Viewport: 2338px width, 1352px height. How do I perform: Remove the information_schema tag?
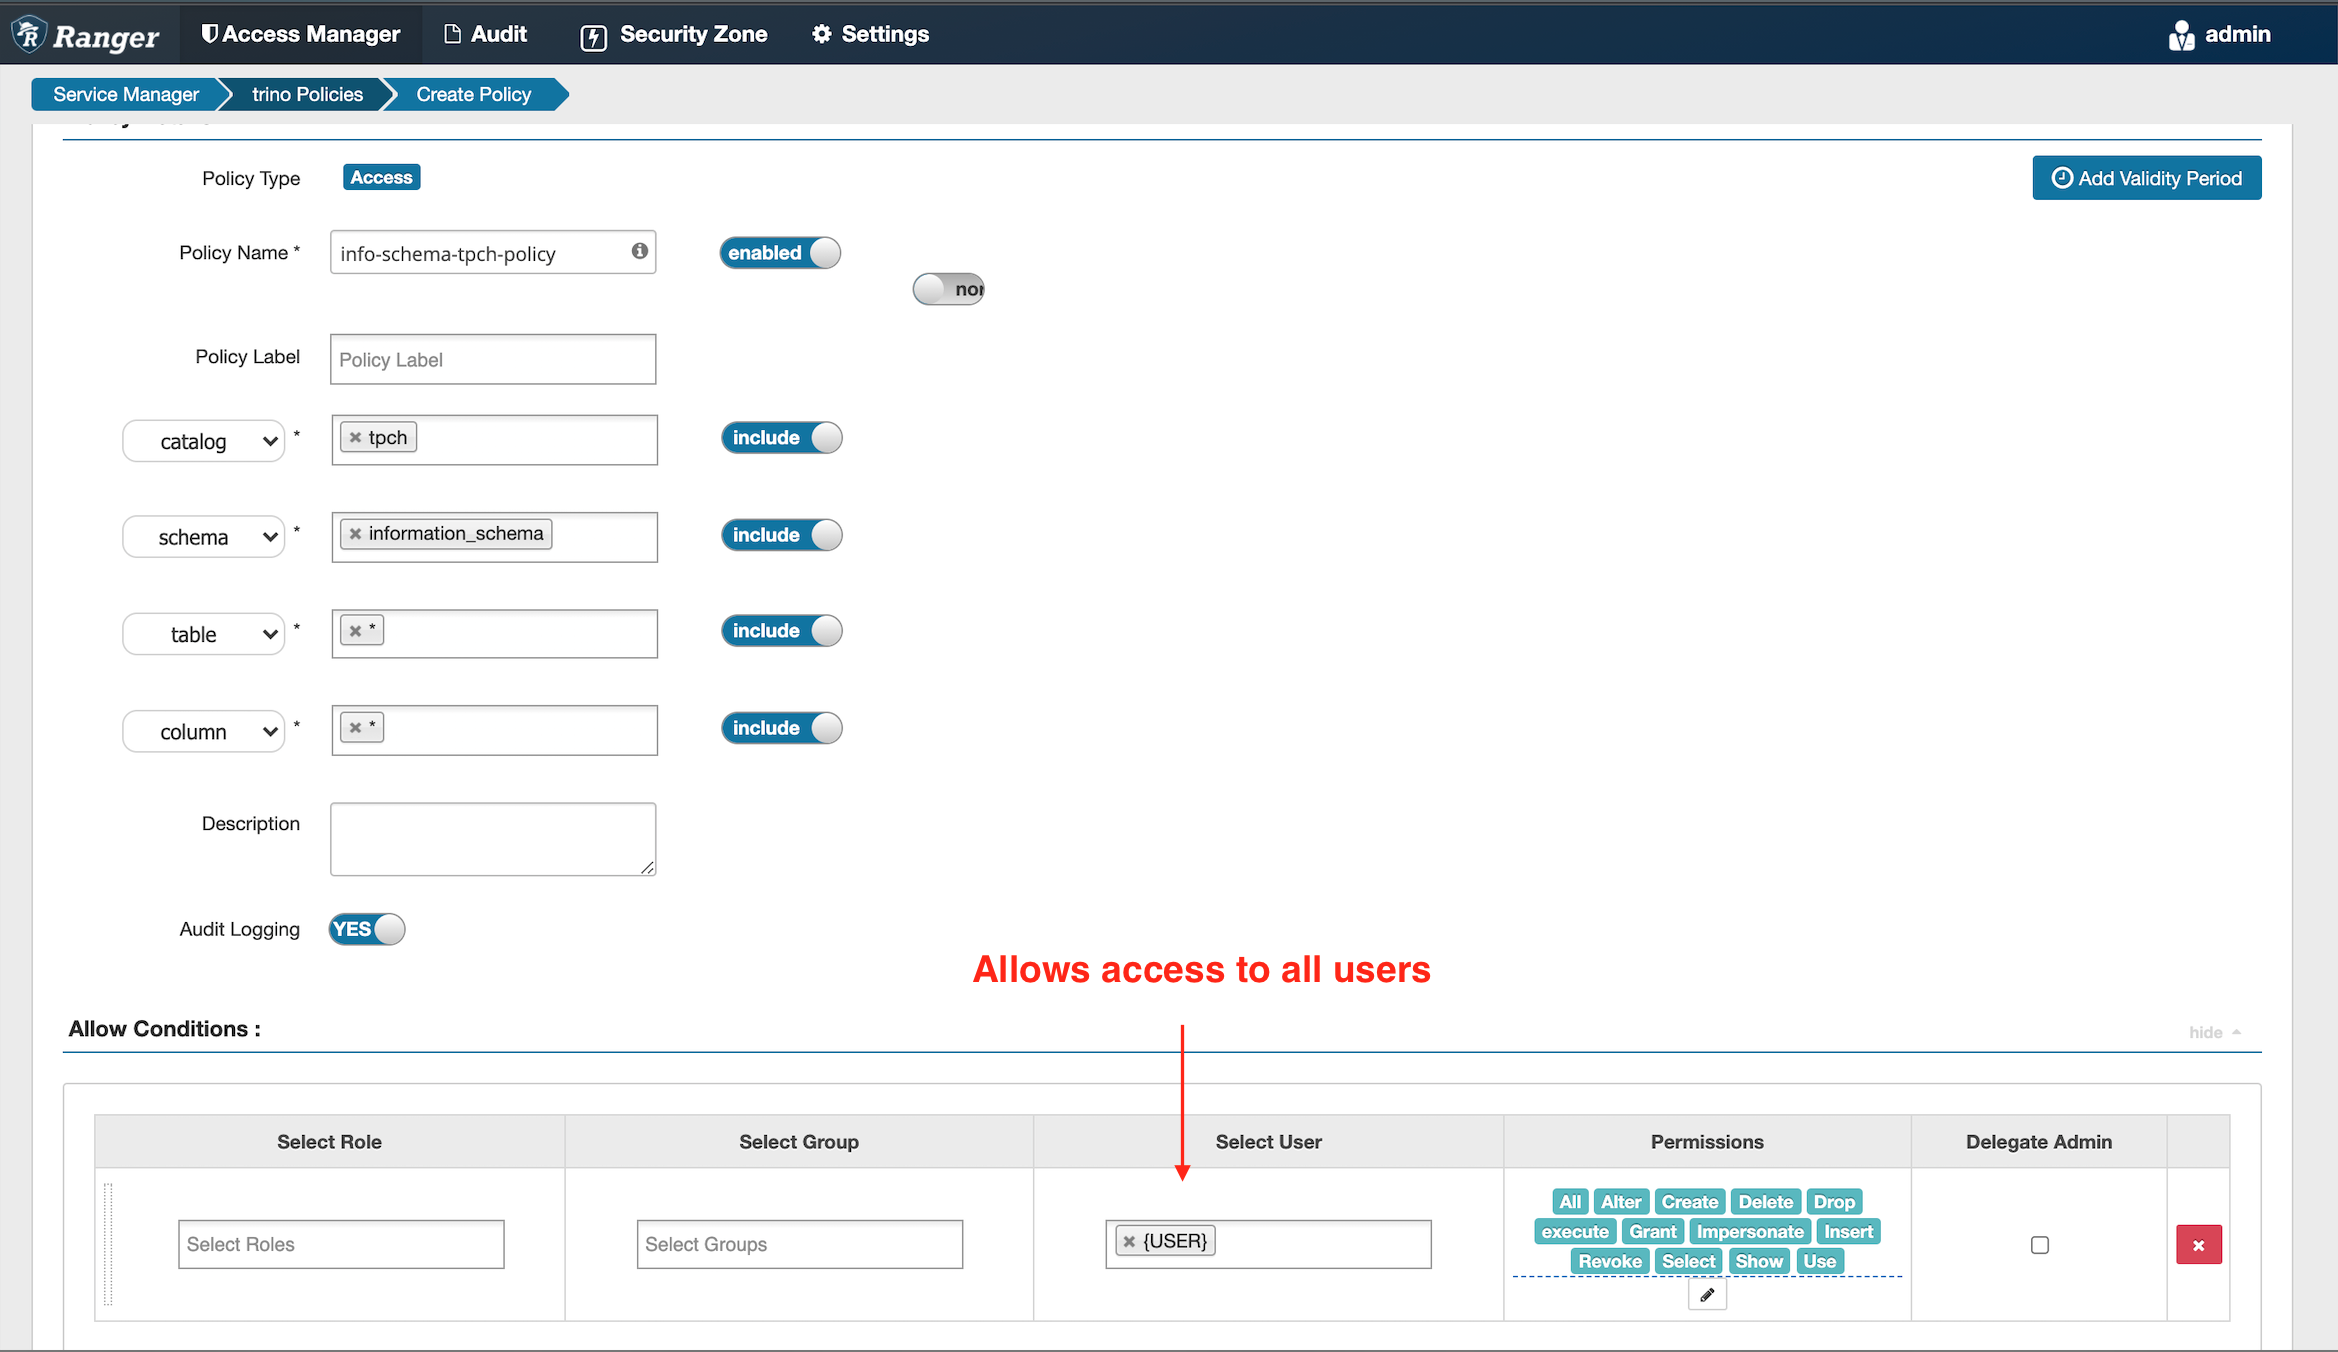click(355, 534)
